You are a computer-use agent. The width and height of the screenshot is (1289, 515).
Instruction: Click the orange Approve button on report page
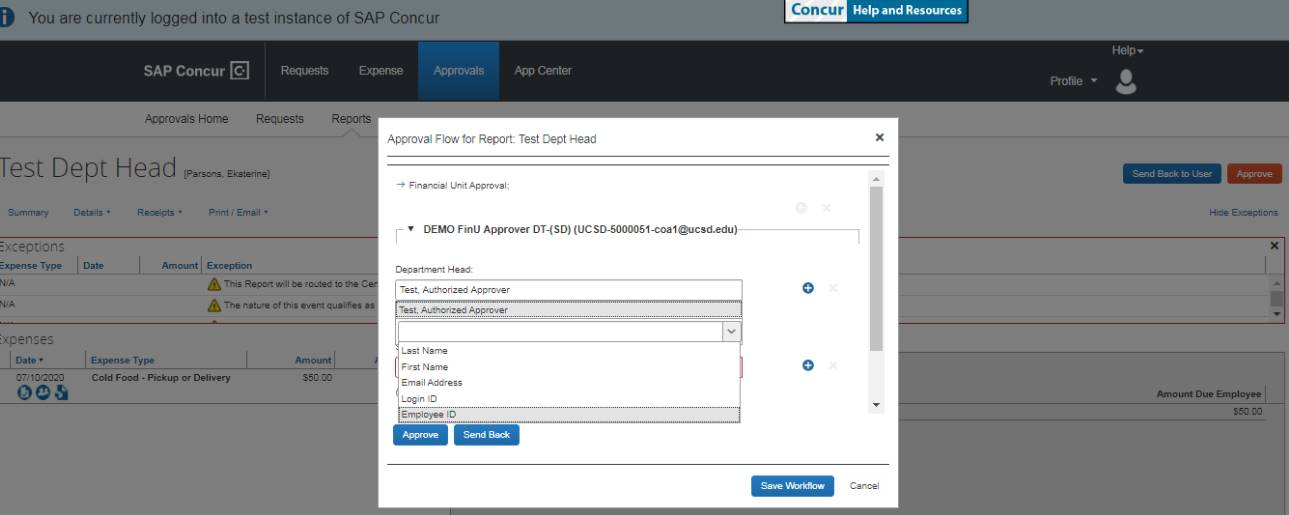[1254, 174]
